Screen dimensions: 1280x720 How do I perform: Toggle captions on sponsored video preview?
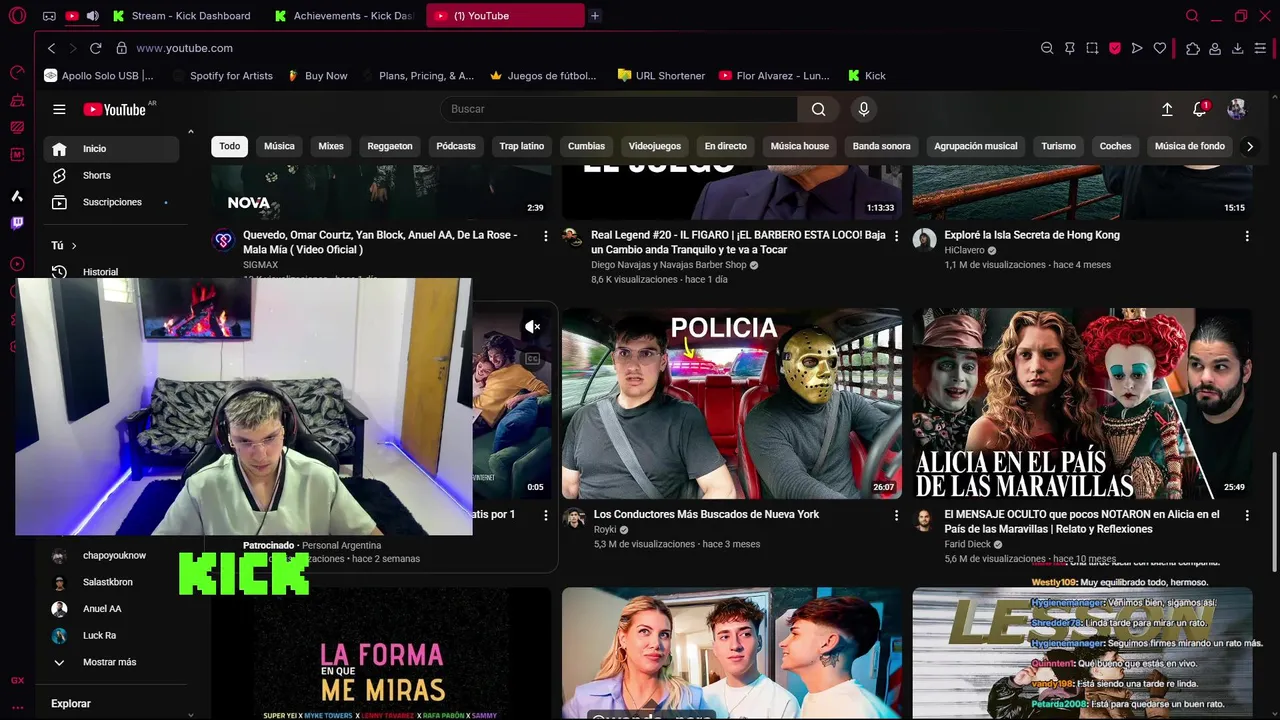point(533,359)
